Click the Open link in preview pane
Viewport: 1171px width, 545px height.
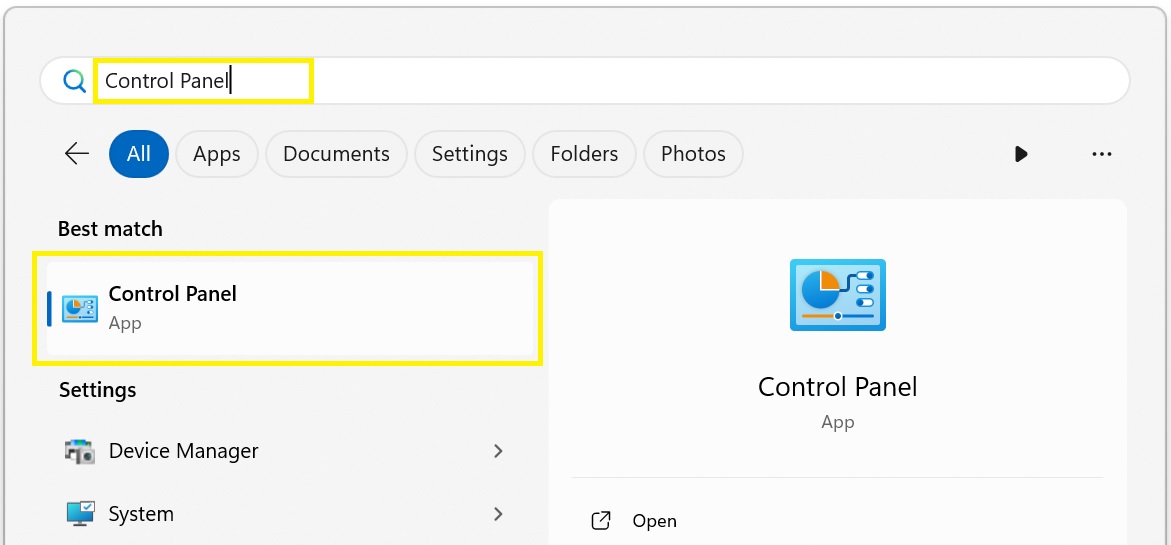654,520
